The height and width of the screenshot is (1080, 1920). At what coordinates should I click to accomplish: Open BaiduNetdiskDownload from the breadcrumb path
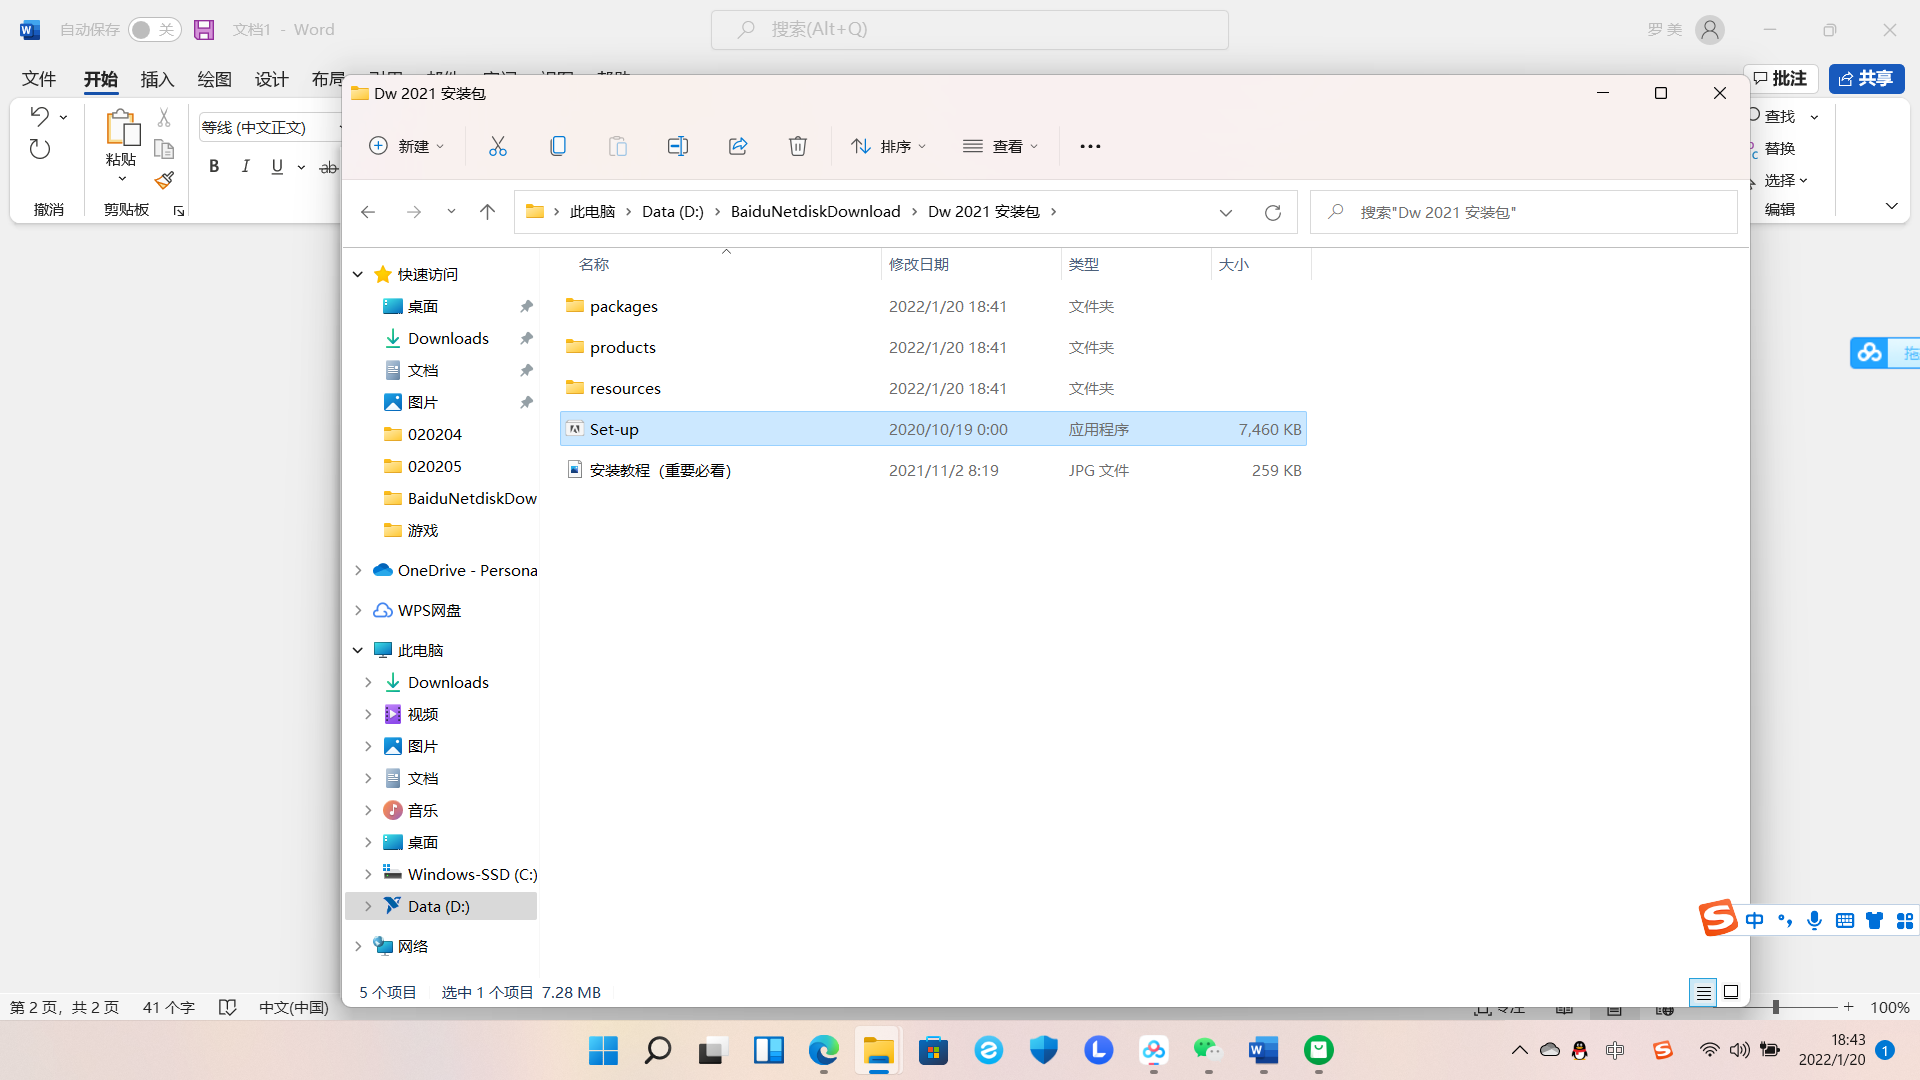(x=814, y=211)
